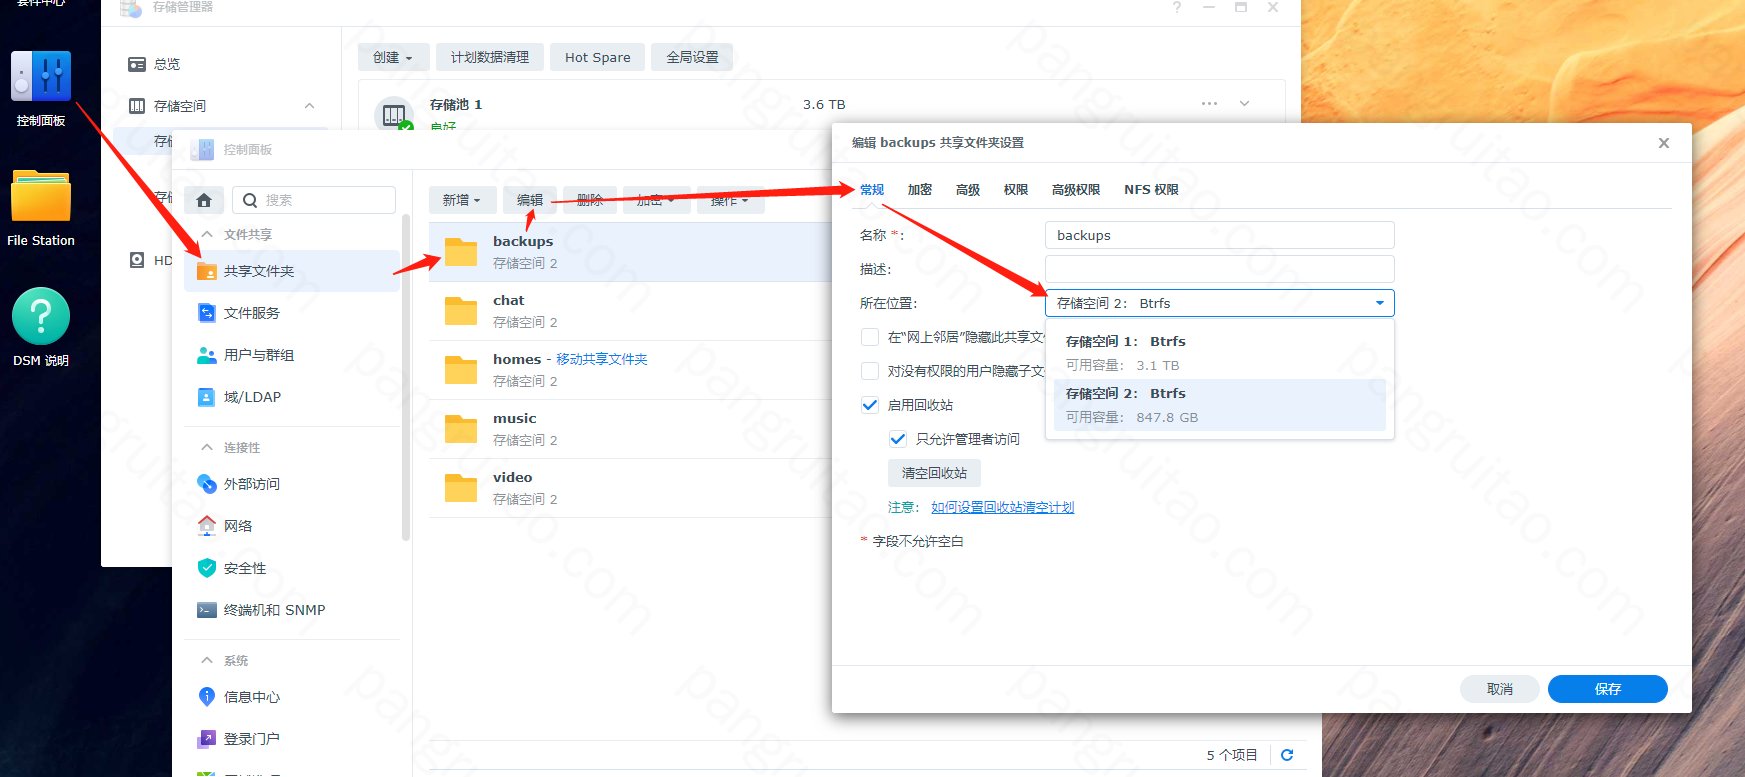Click the 清空回收站 button
This screenshot has height=777, width=1745.
tap(934, 473)
